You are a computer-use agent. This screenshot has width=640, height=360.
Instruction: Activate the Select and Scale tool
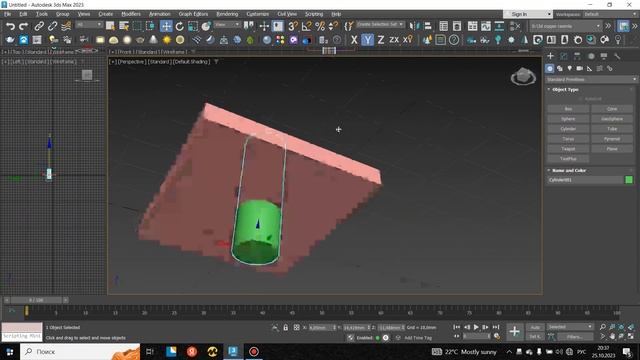[193, 26]
